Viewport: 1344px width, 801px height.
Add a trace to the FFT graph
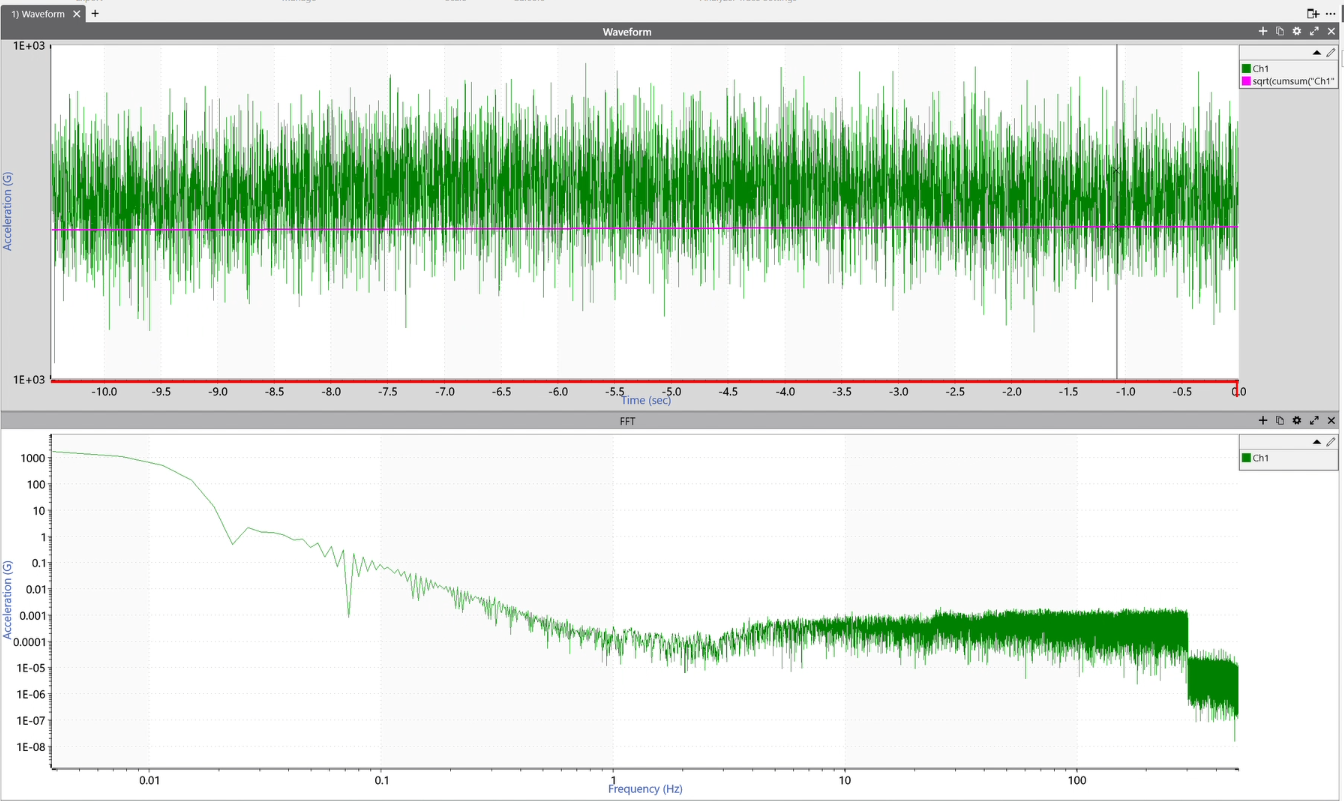1263,421
